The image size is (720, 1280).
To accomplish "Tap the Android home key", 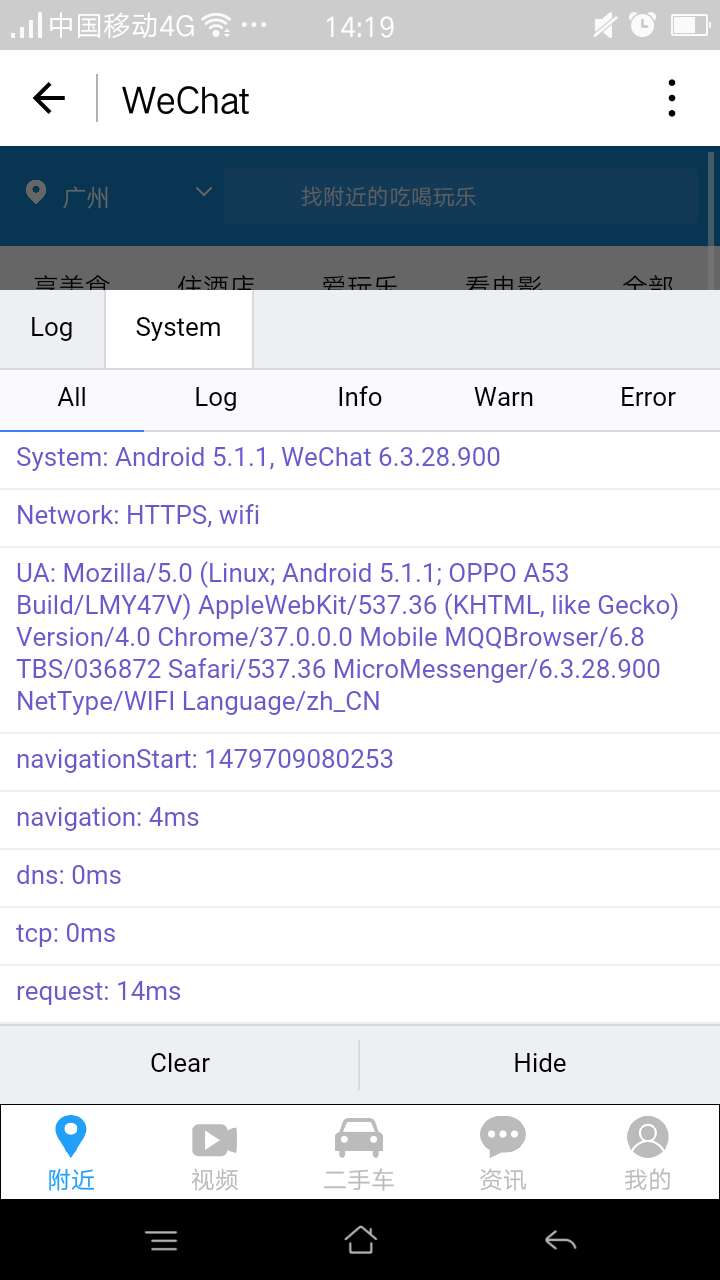I will click(x=360, y=1240).
